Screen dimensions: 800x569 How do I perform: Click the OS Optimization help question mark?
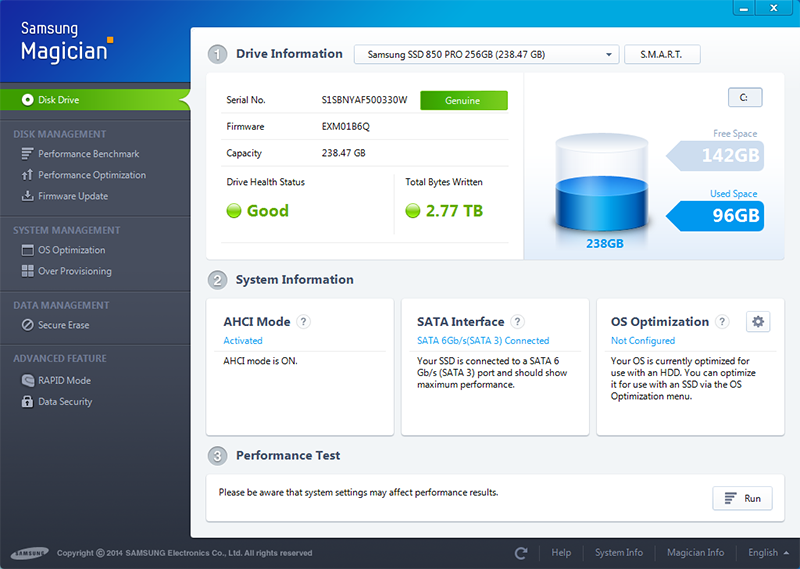[723, 322]
